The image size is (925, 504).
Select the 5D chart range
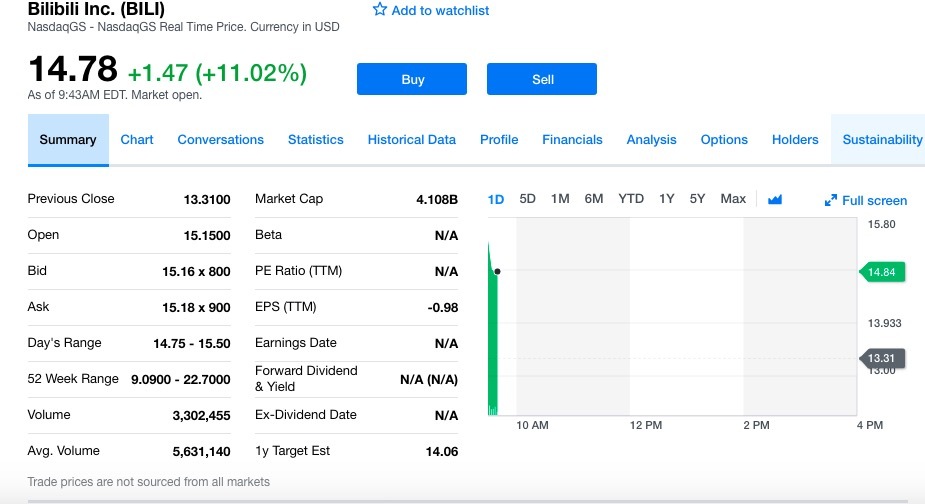coord(528,199)
